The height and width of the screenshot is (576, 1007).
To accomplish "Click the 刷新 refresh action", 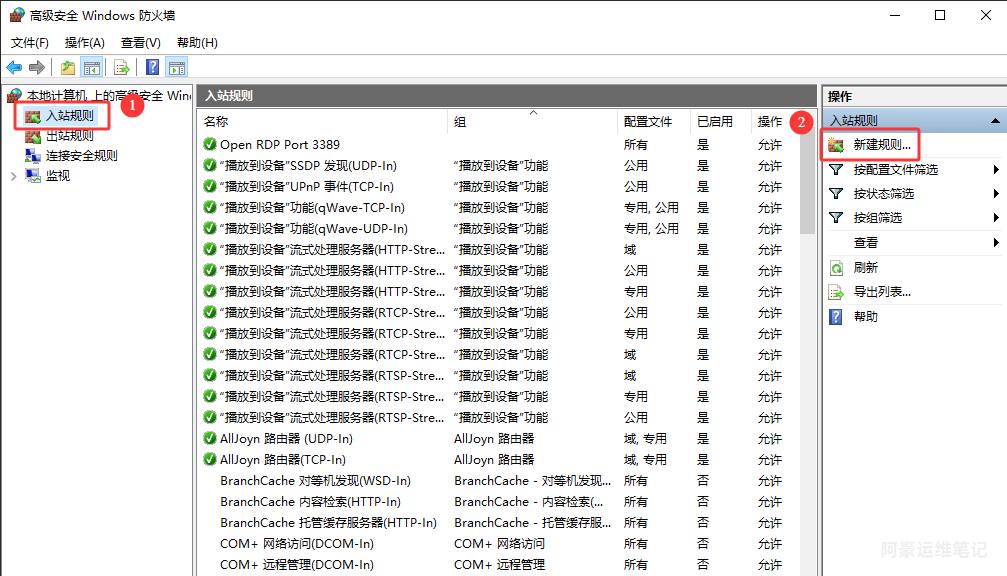I will tap(865, 268).
